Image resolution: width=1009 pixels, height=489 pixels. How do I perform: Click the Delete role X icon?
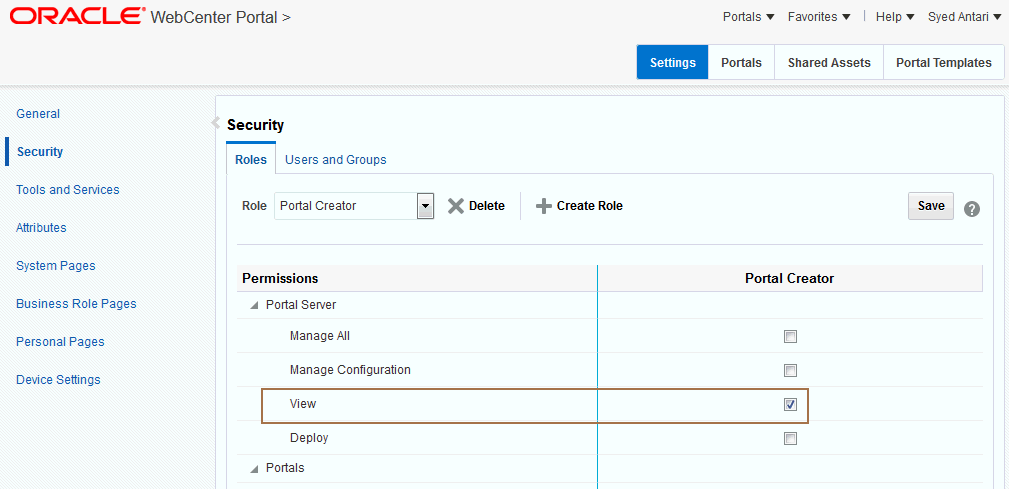[x=456, y=206]
